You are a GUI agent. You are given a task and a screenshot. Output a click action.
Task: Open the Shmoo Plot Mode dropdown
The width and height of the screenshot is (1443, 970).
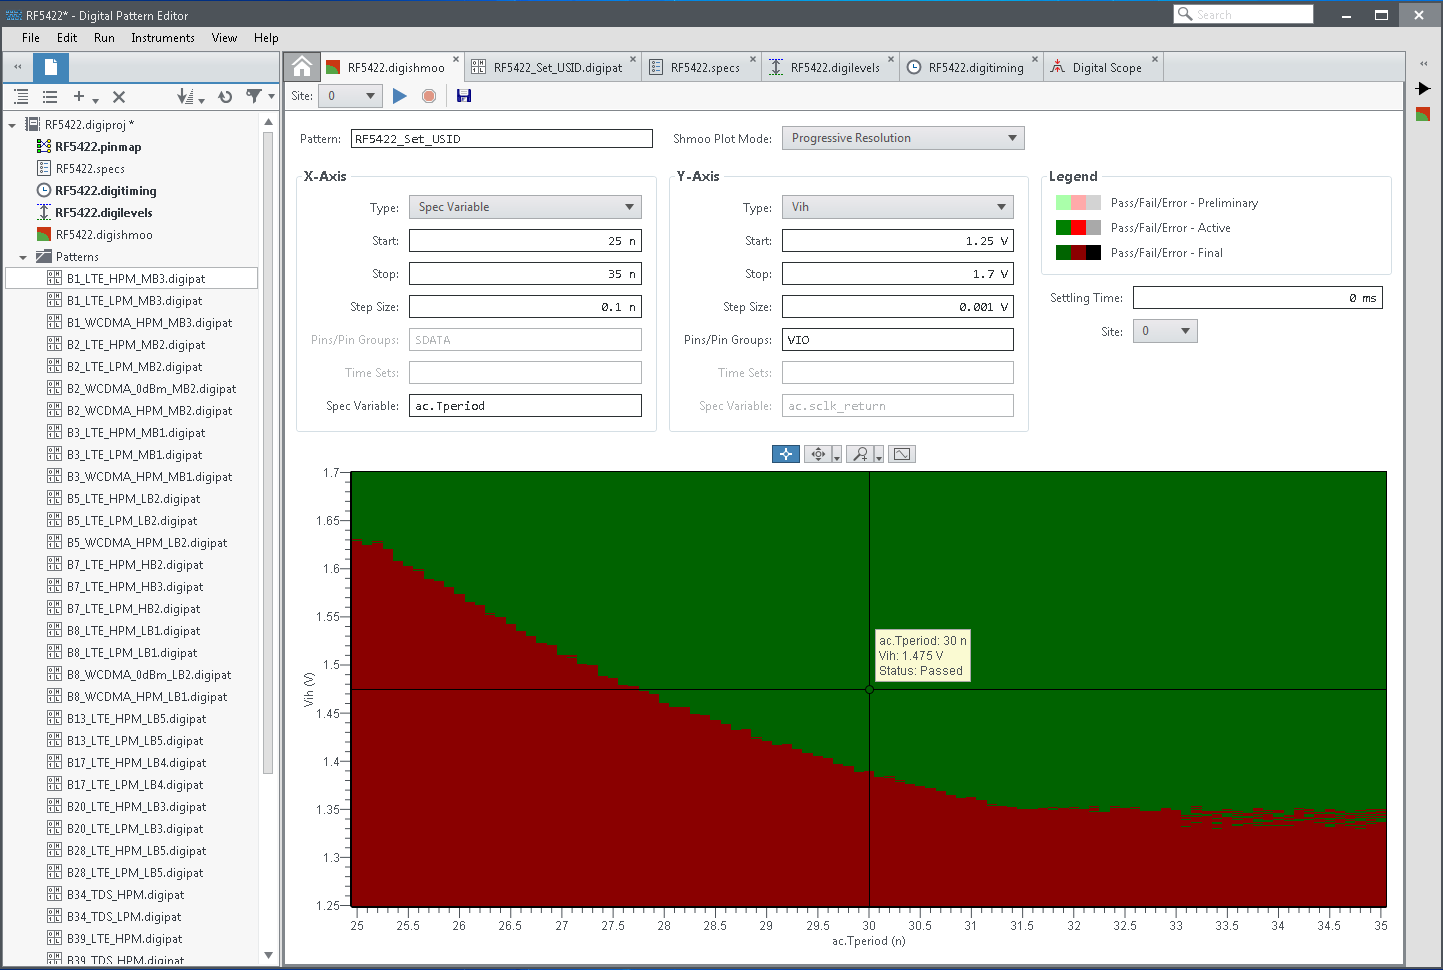(x=902, y=138)
